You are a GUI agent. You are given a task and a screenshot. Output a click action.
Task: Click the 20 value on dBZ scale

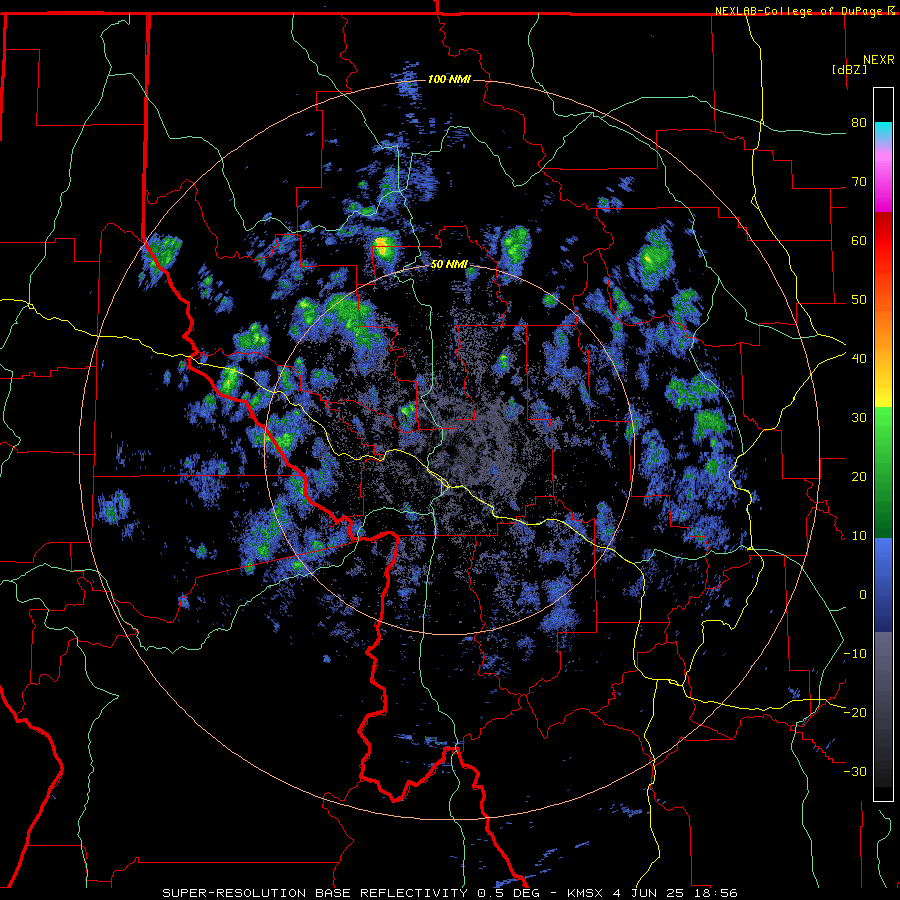(x=859, y=476)
